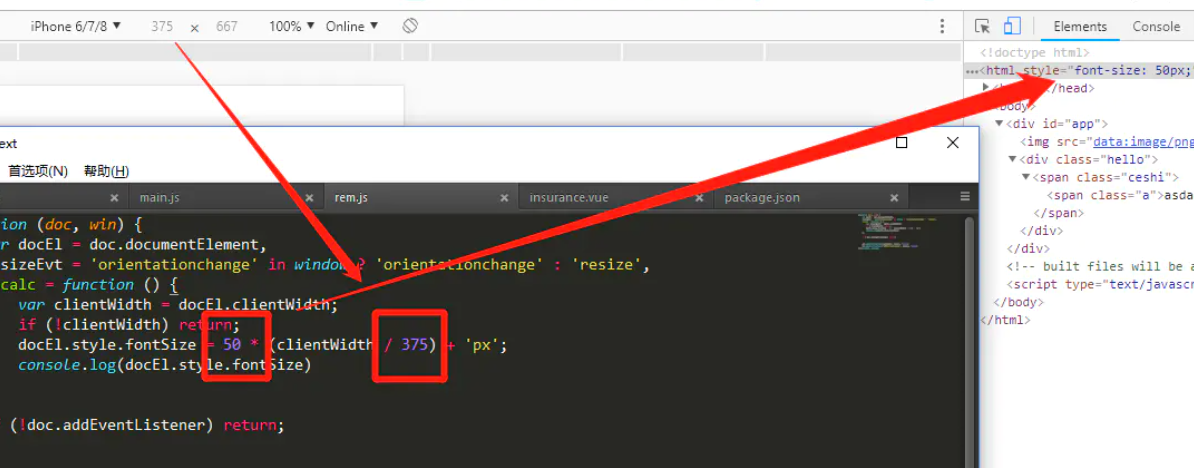Click the console.log line in code
Image resolution: width=1194 pixels, height=468 pixels.
click(x=164, y=365)
